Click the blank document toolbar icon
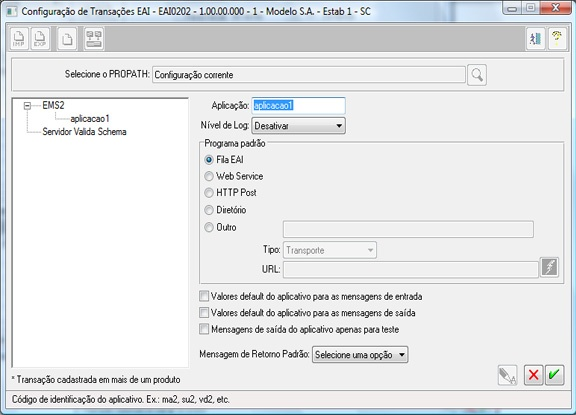This screenshot has width=576, height=415. [x=67, y=38]
